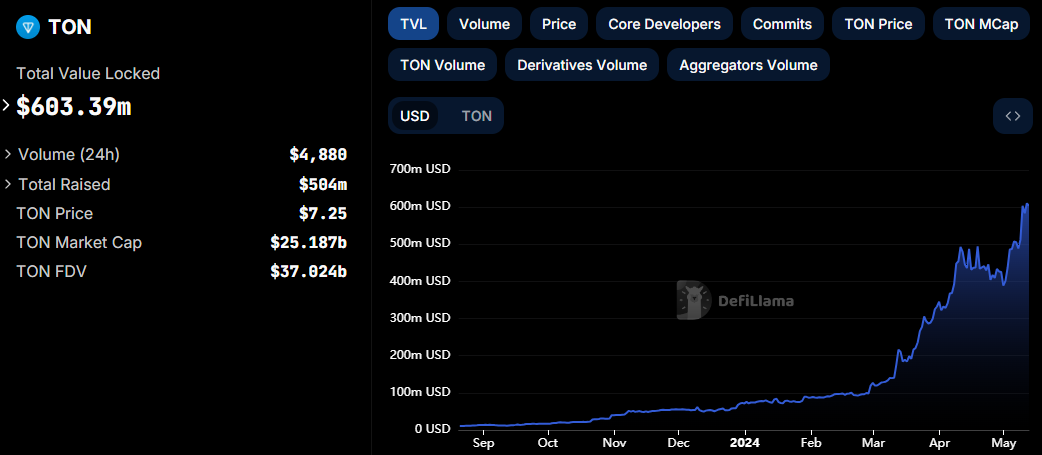The image size is (1042, 455).
Task: Click the Total Value Locked label
Action: point(88,73)
